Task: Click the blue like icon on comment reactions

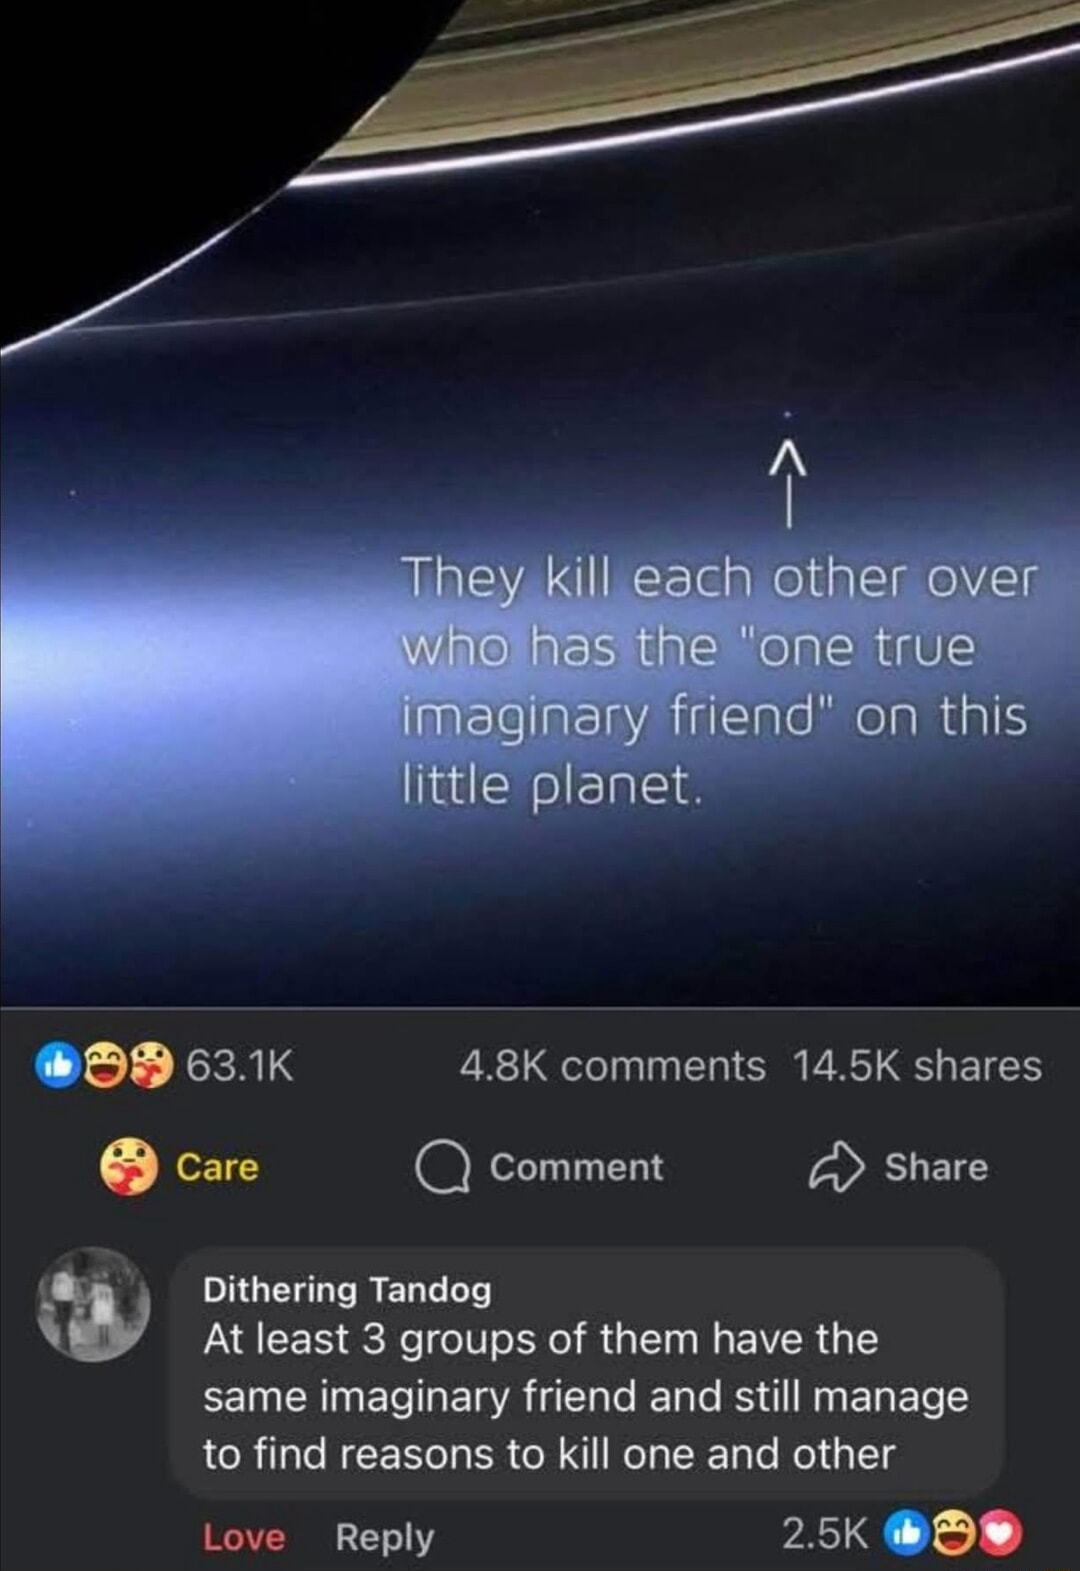Action: [906, 1533]
